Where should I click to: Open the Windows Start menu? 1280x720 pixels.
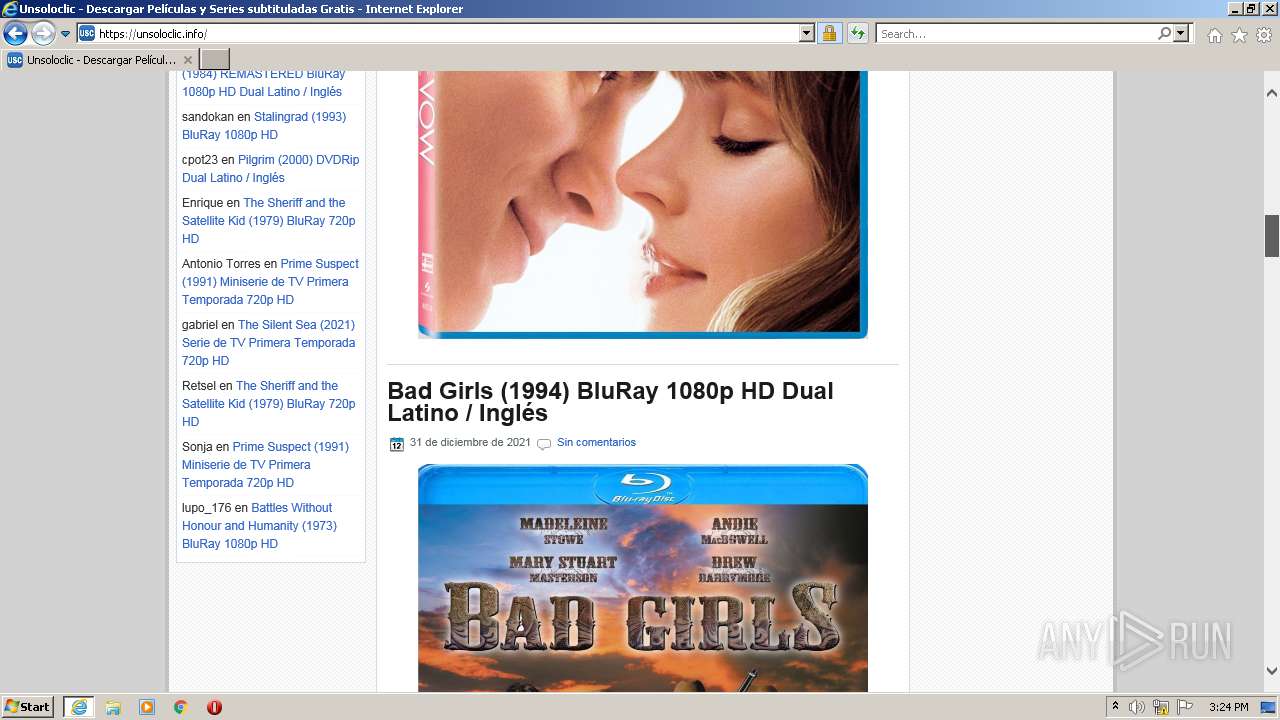pyautogui.click(x=28, y=706)
